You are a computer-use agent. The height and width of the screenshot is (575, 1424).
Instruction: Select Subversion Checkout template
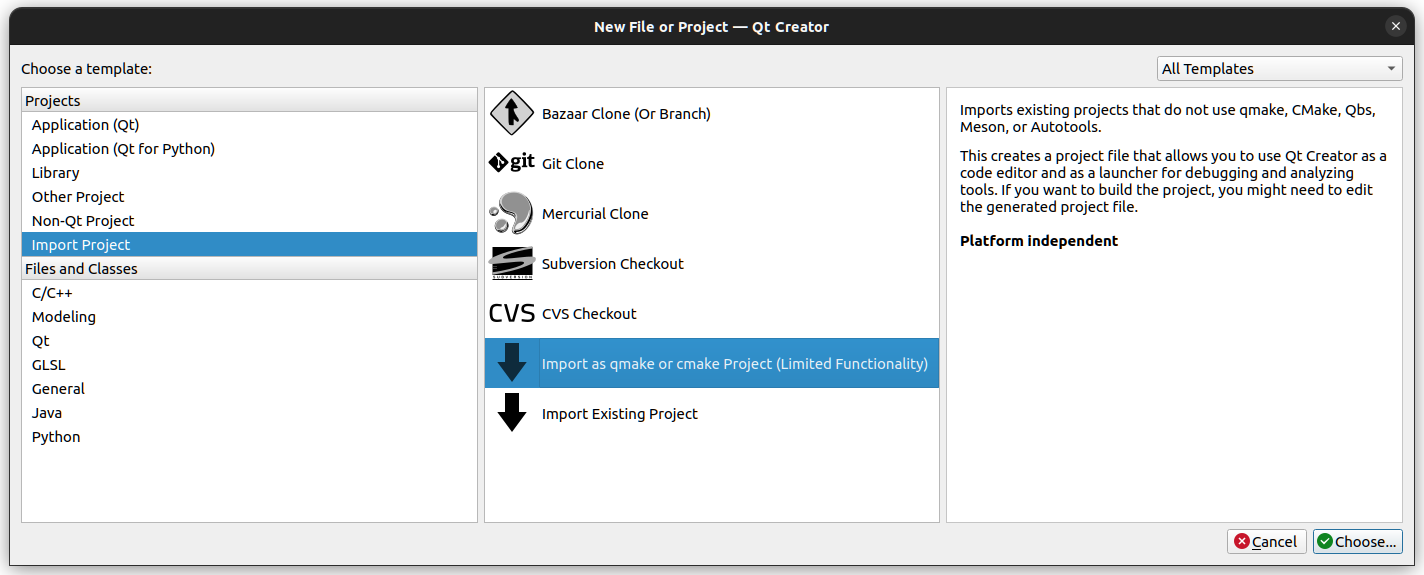click(712, 263)
